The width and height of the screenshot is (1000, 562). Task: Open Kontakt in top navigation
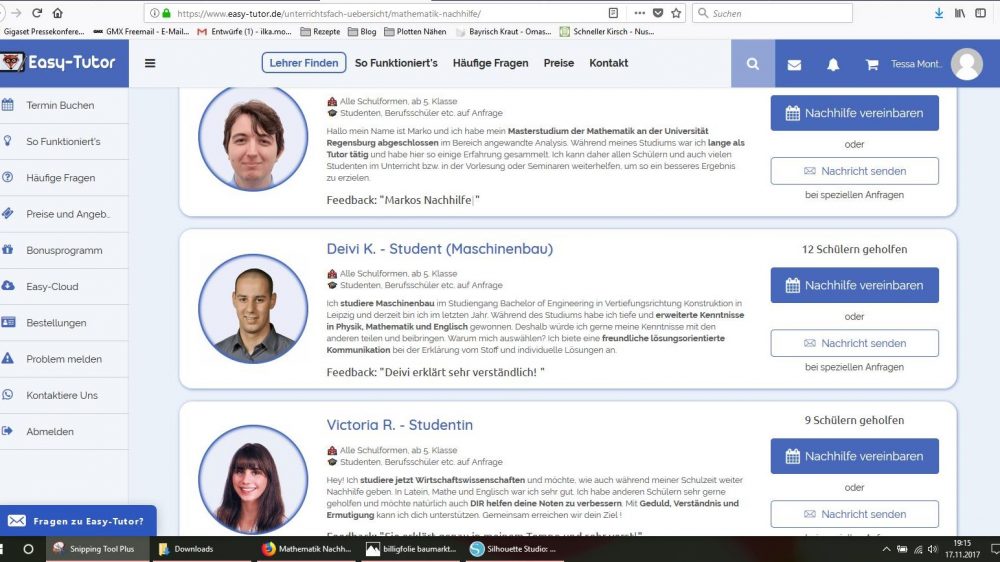[x=608, y=63]
